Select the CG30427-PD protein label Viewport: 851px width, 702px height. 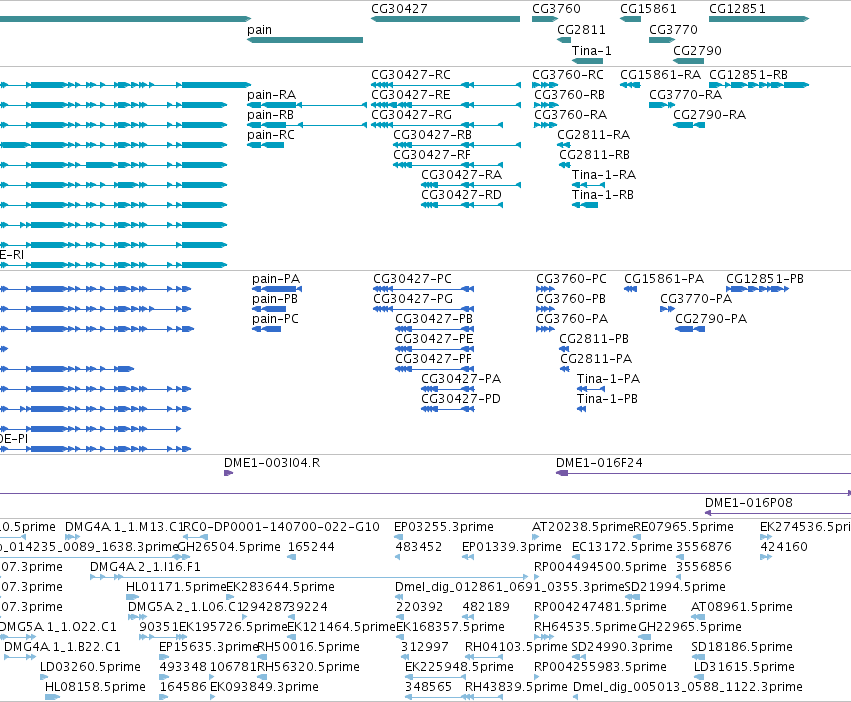(461, 399)
